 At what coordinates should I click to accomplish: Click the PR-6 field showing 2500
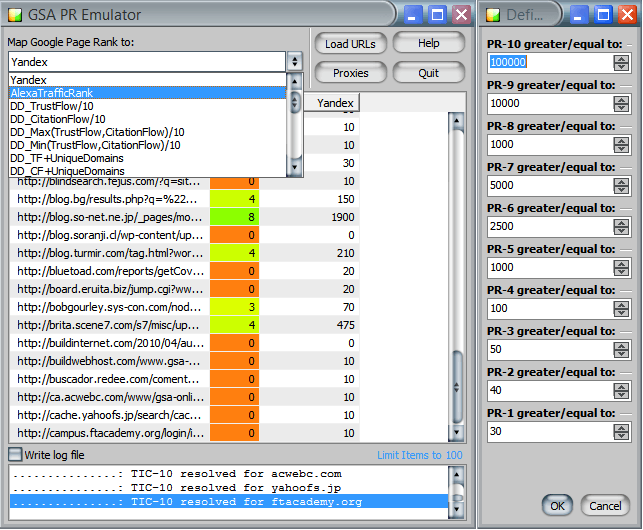point(550,226)
